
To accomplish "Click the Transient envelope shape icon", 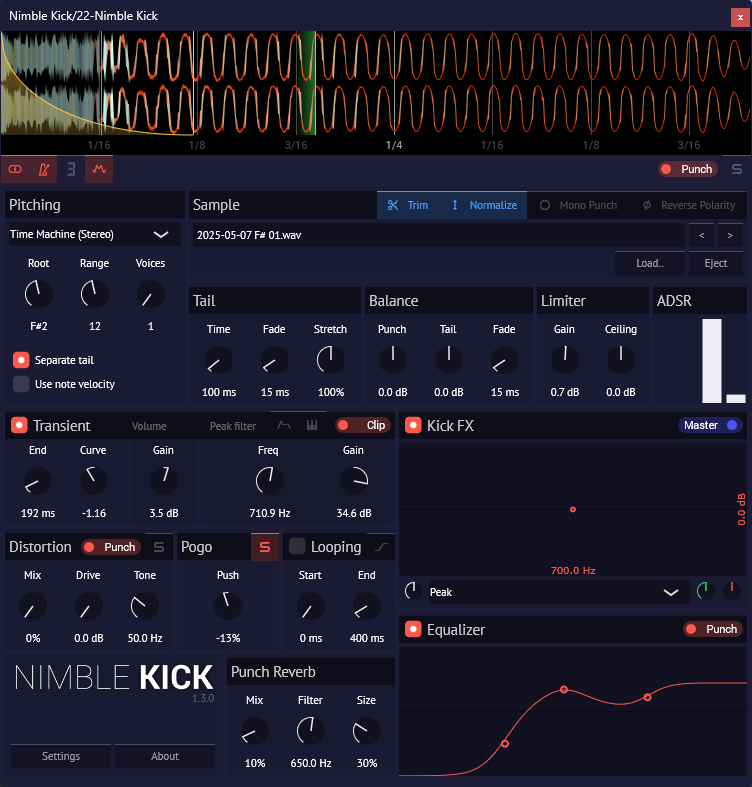I will click(x=284, y=426).
